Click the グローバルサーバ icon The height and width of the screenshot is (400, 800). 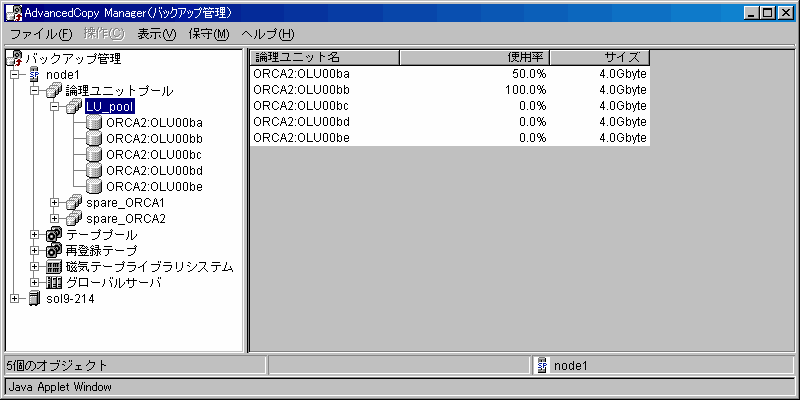click(54, 282)
